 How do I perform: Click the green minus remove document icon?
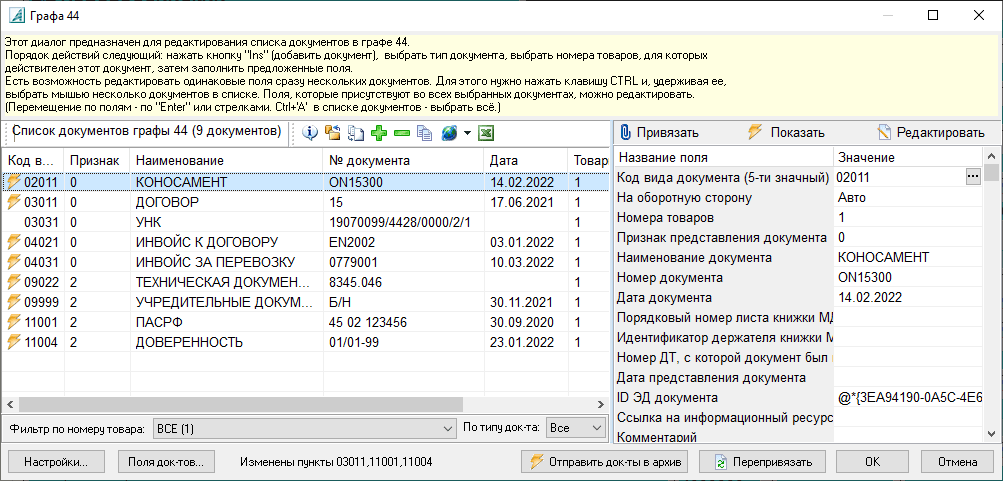point(401,133)
